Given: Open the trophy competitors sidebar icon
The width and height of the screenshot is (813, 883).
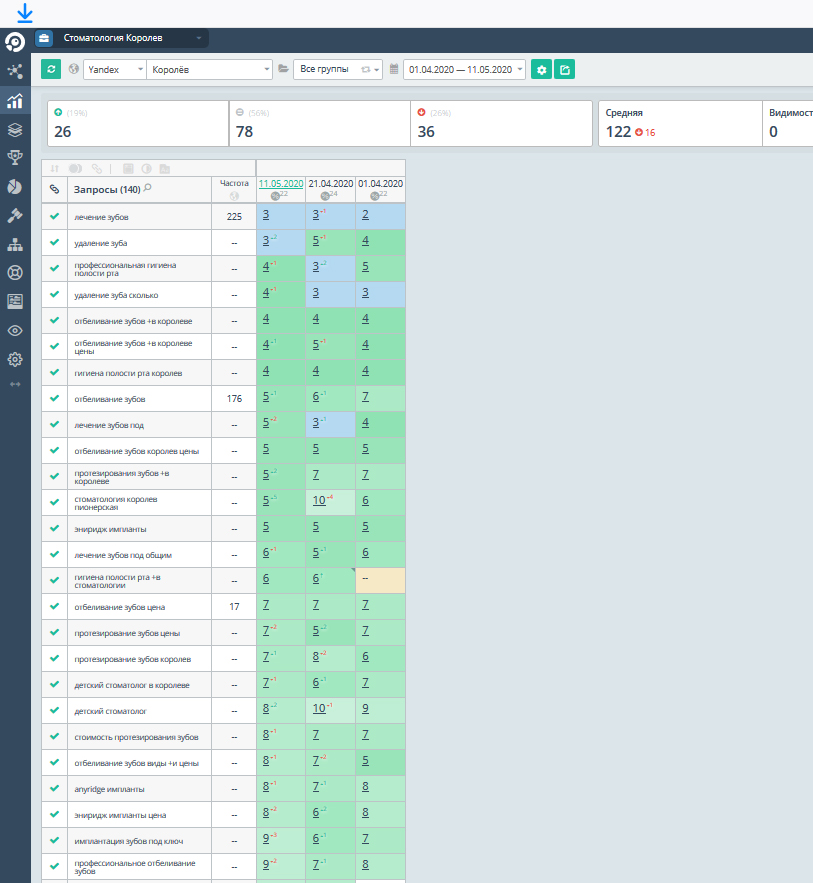Looking at the screenshot, I should click(x=15, y=158).
